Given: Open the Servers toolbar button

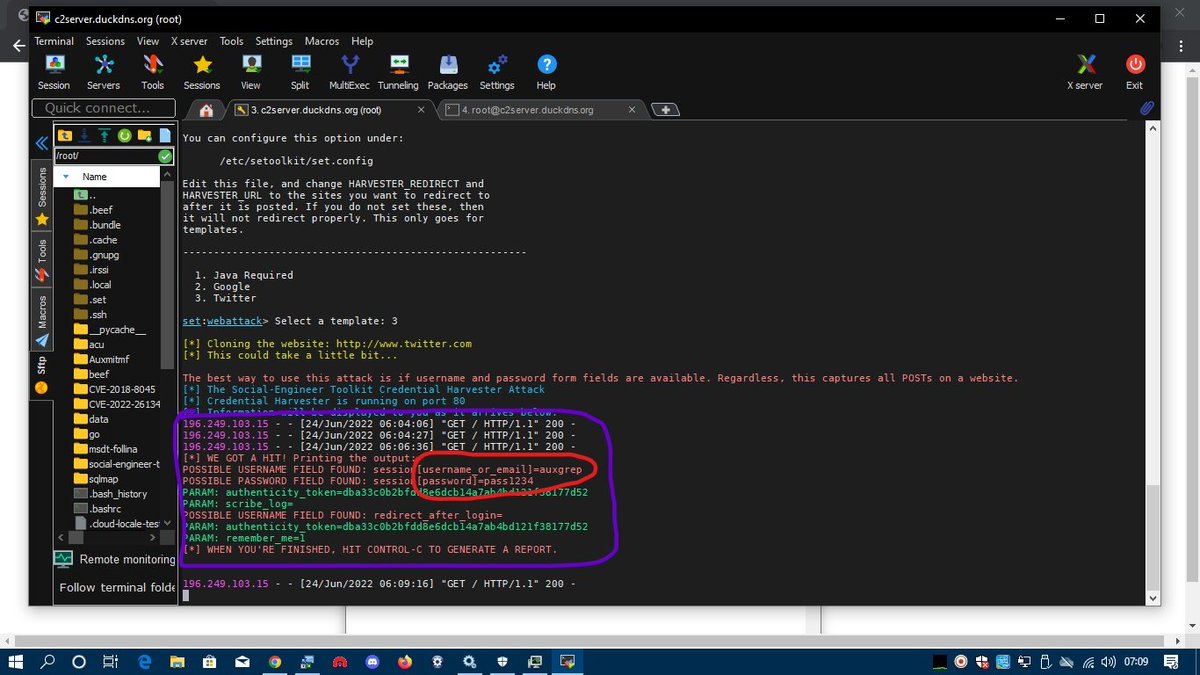Looking at the screenshot, I should point(103,72).
